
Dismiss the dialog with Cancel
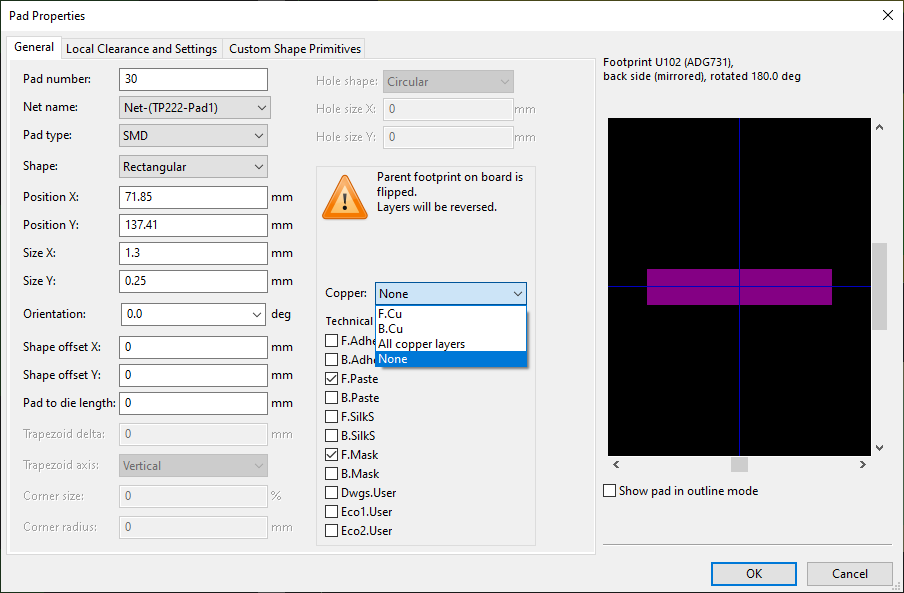[x=849, y=573]
